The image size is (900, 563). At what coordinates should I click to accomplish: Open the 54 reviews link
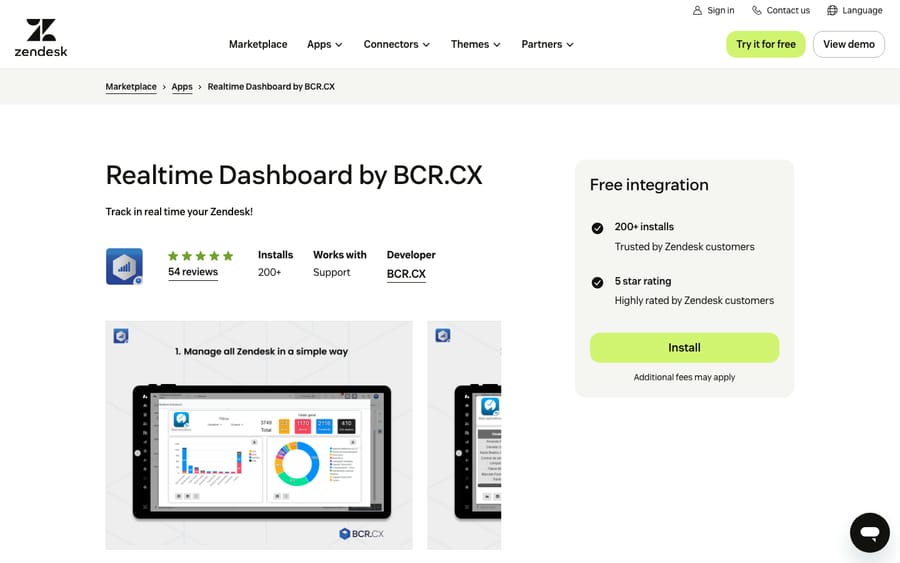coord(193,272)
